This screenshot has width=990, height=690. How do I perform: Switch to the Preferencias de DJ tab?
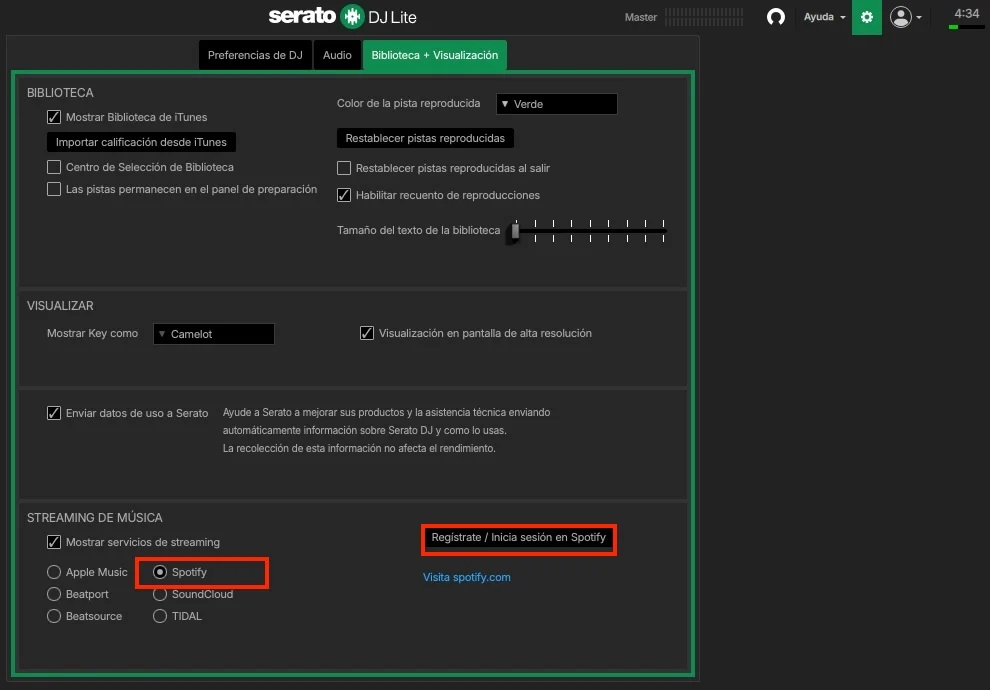pyautogui.click(x=255, y=55)
